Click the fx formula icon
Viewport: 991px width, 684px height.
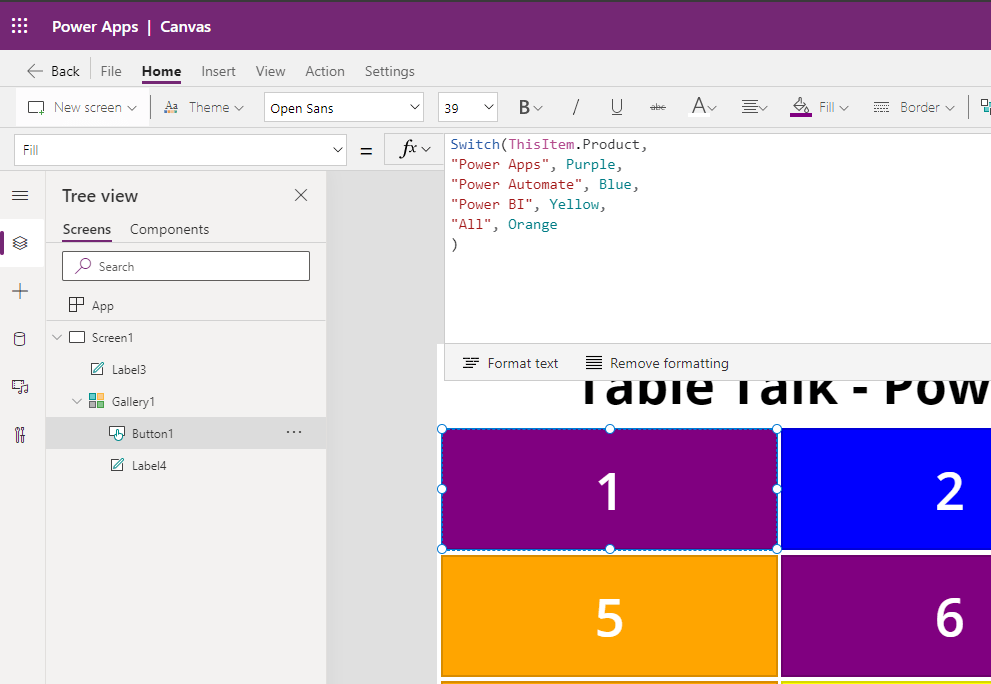click(415, 149)
